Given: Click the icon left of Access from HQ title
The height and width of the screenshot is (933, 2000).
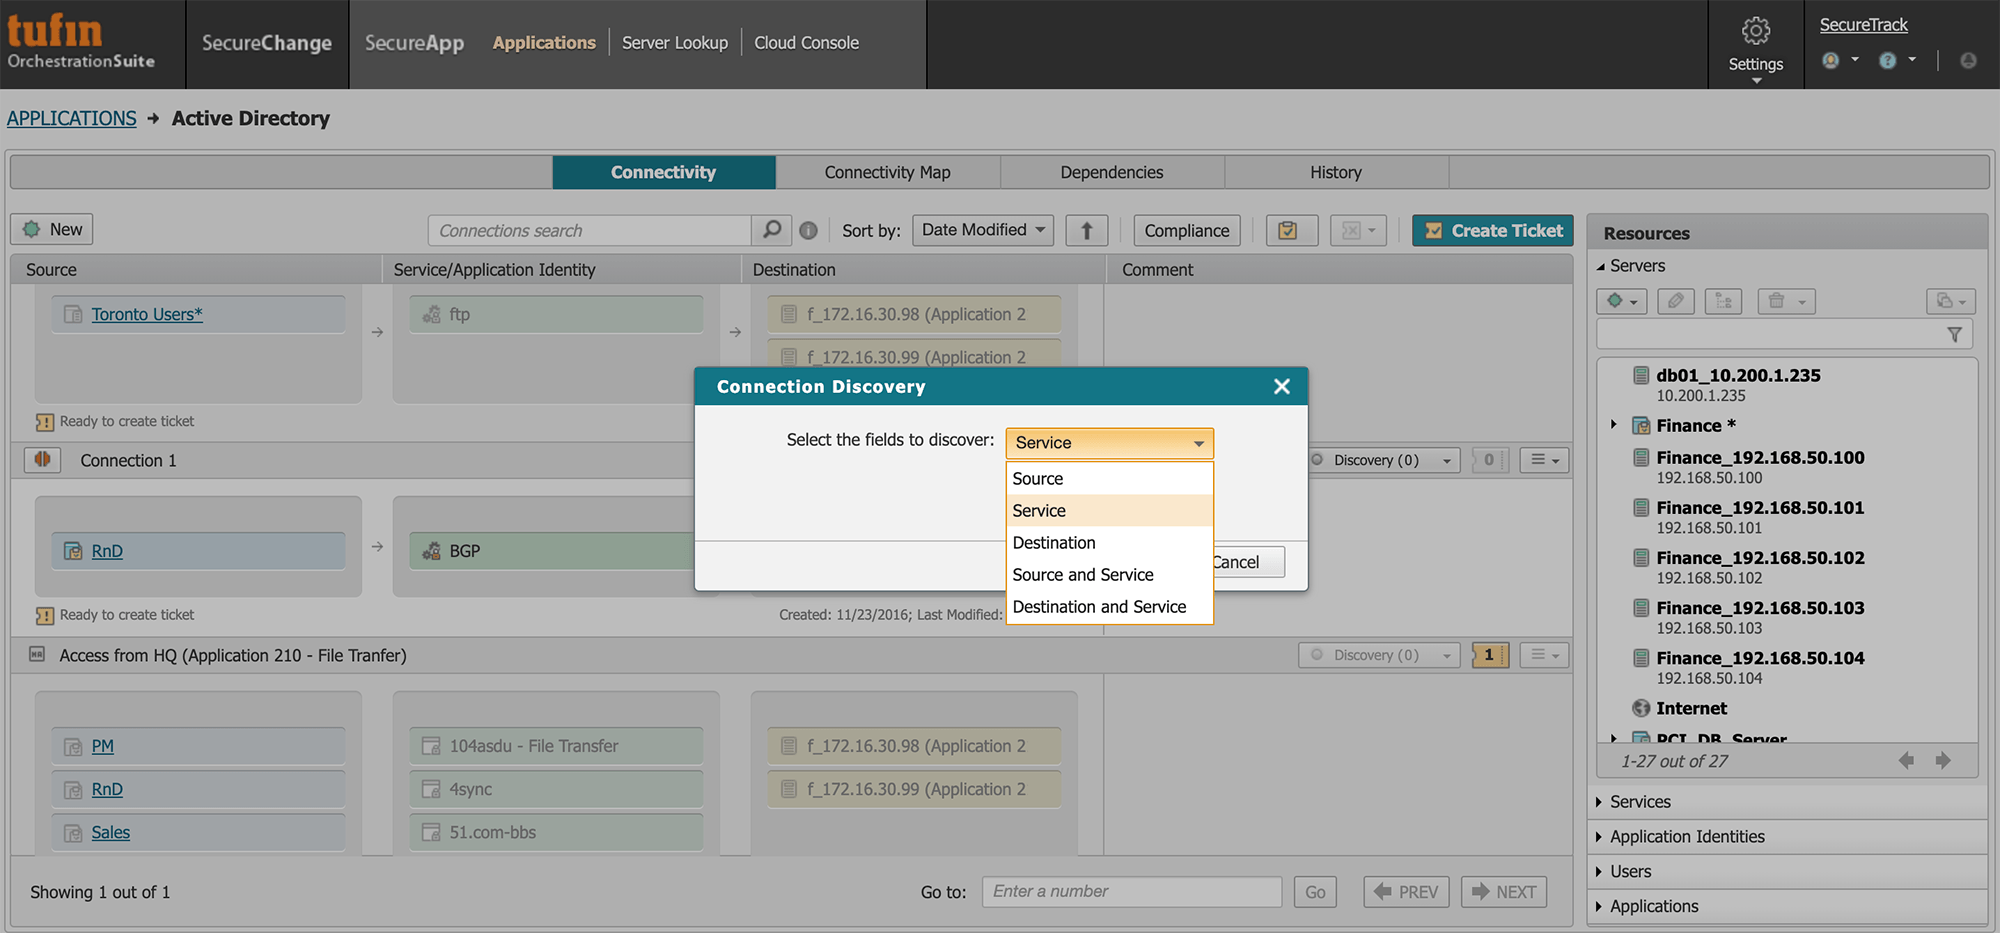Looking at the screenshot, I should tap(37, 654).
